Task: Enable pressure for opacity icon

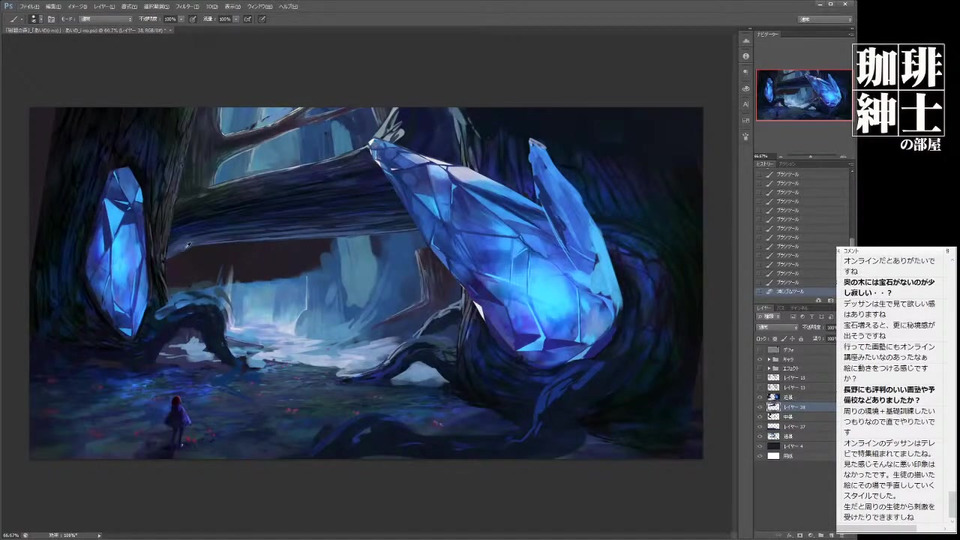Action: coord(192,18)
